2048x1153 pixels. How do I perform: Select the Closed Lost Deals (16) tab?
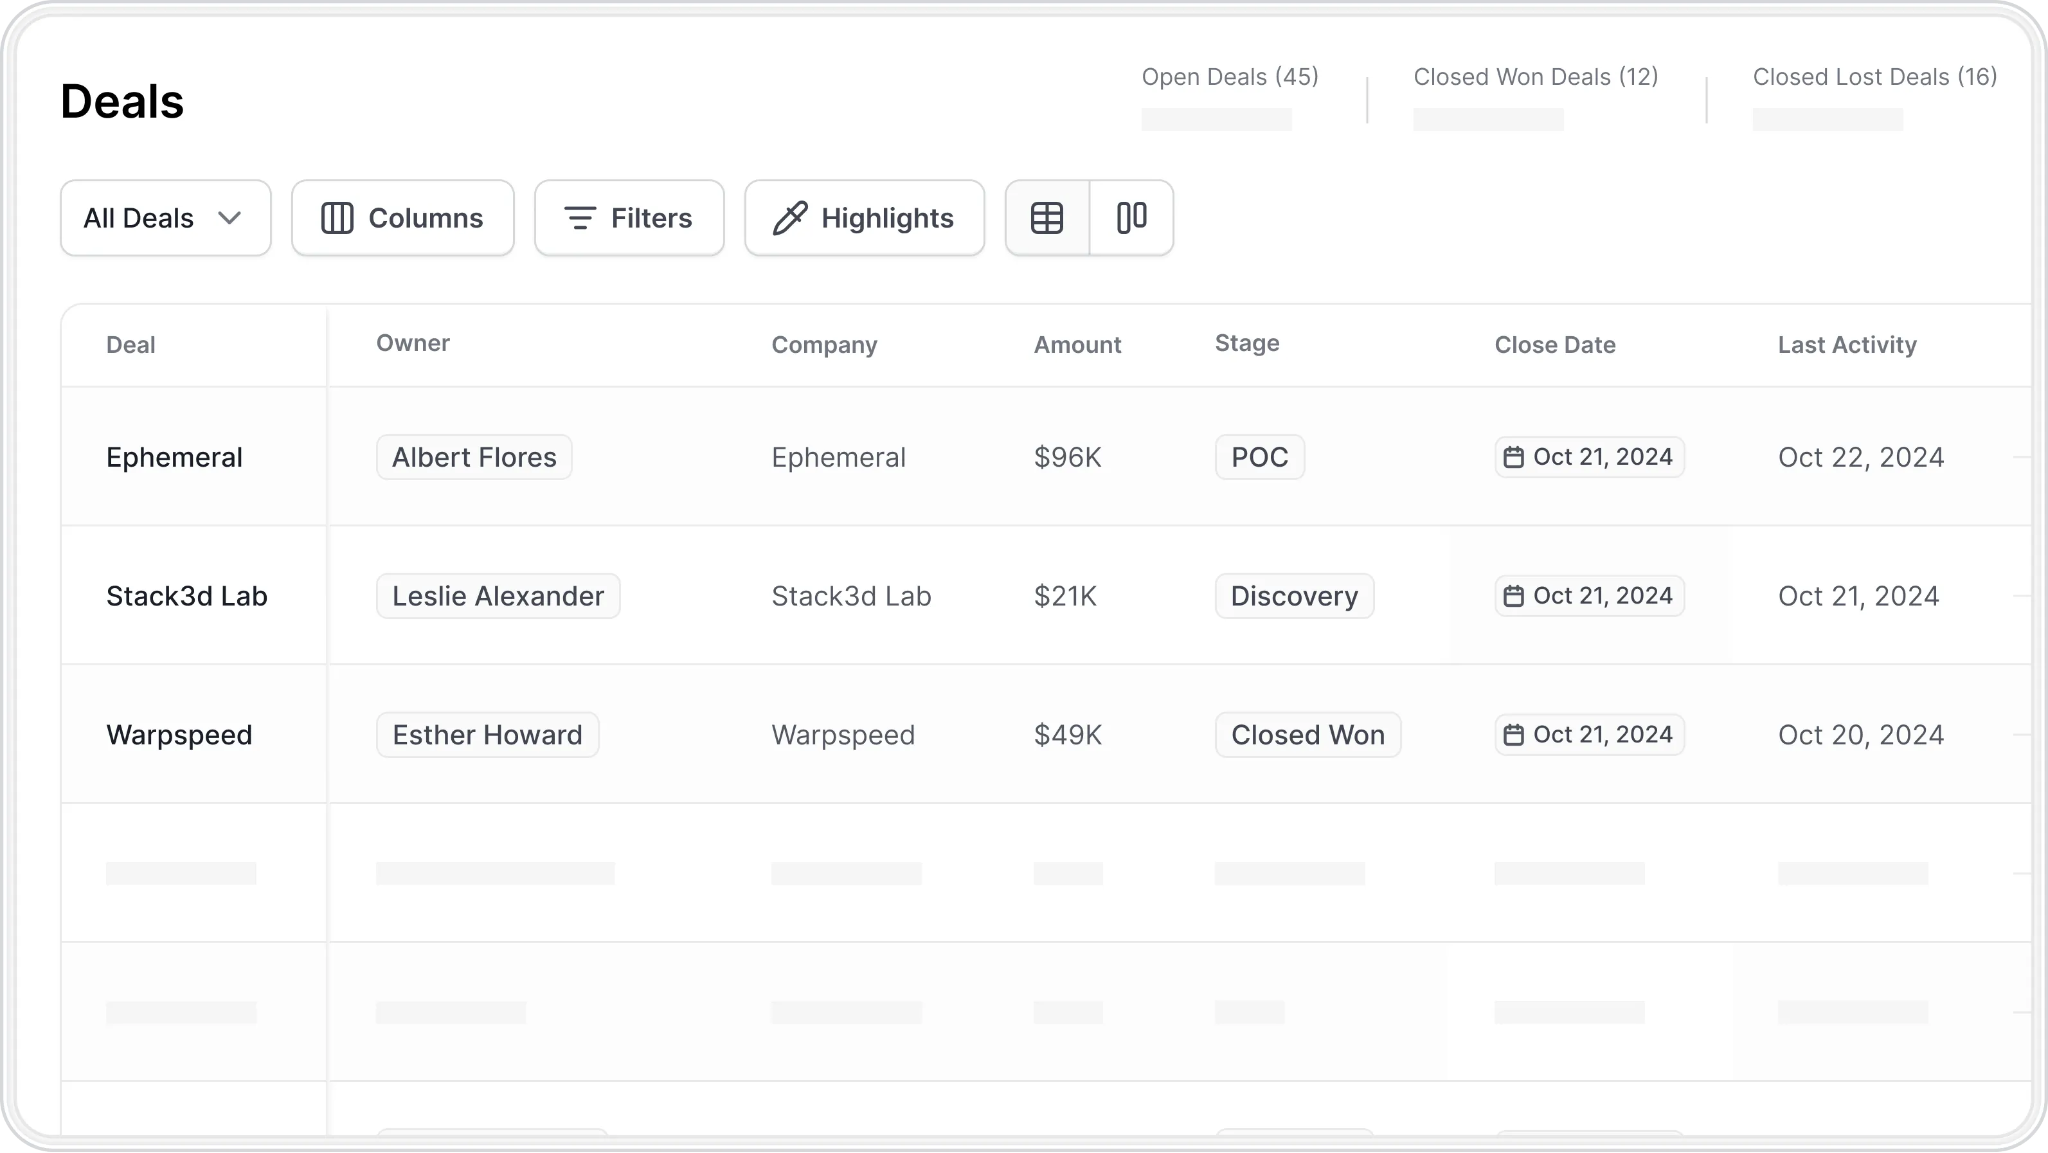[x=1875, y=77]
